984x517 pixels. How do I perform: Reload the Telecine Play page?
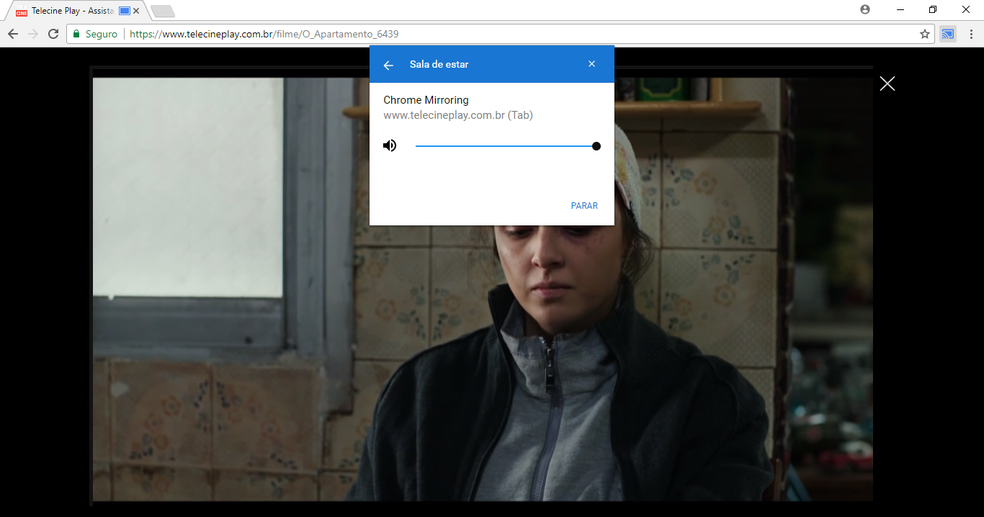click(53, 34)
